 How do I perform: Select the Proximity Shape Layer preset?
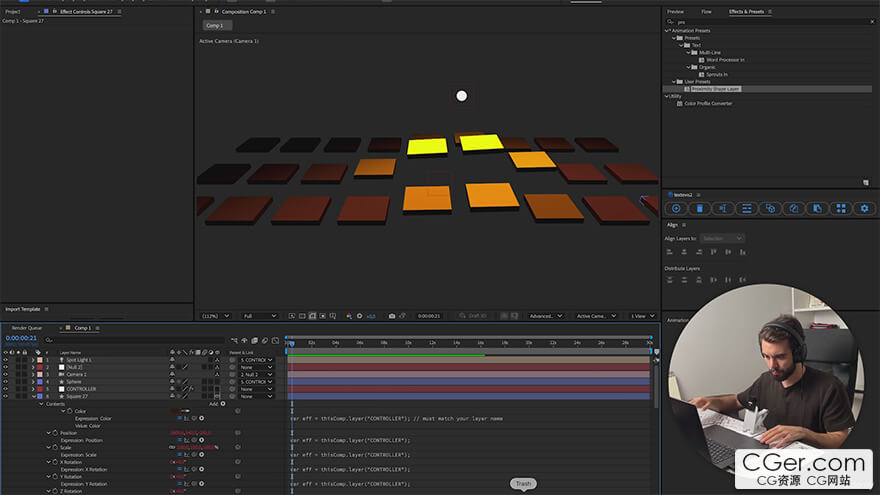coord(715,88)
